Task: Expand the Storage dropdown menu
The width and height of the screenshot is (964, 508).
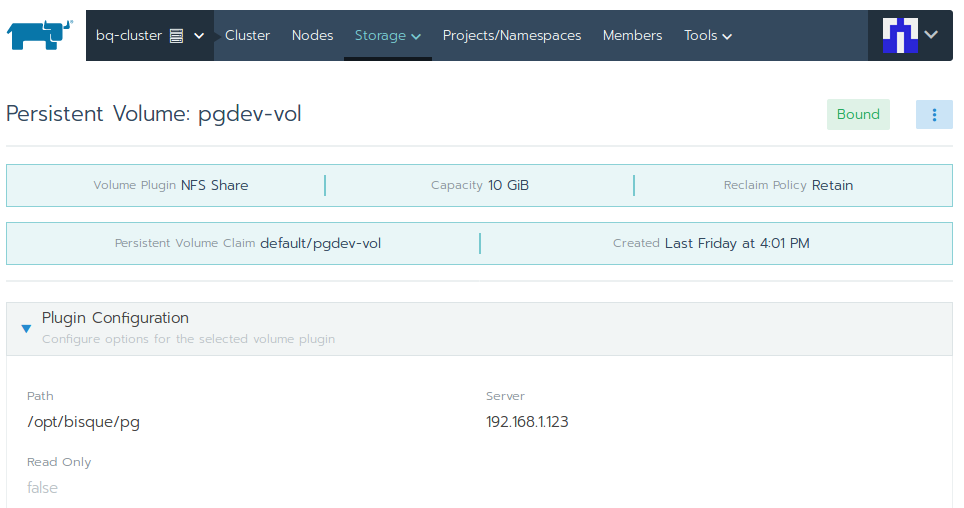Action: pyautogui.click(x=387, y=35)
